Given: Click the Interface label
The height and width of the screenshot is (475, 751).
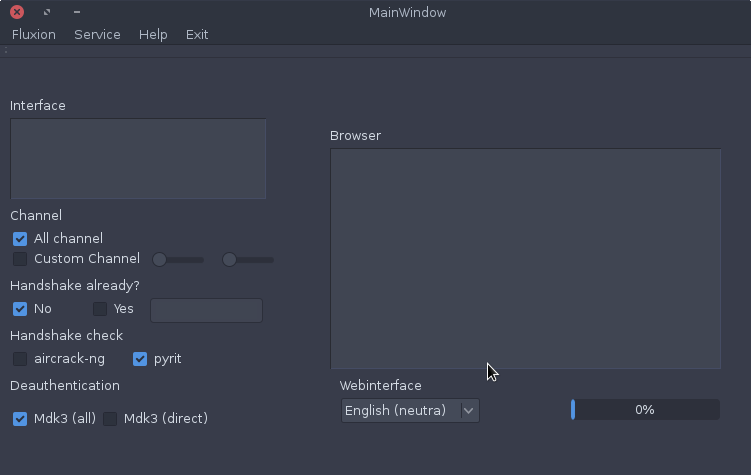Looking at the screenshot, I should (x=38, y=105).
